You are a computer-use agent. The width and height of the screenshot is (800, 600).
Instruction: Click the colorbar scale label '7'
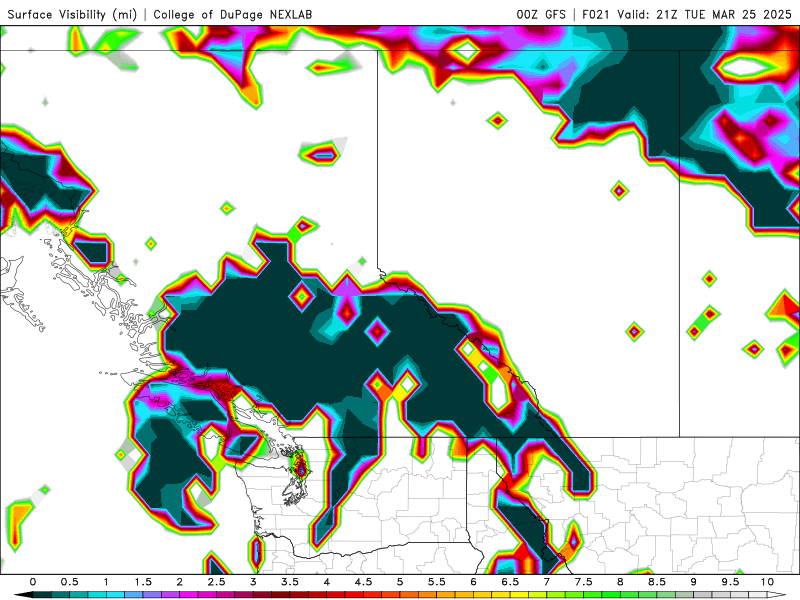click(546, 582)
